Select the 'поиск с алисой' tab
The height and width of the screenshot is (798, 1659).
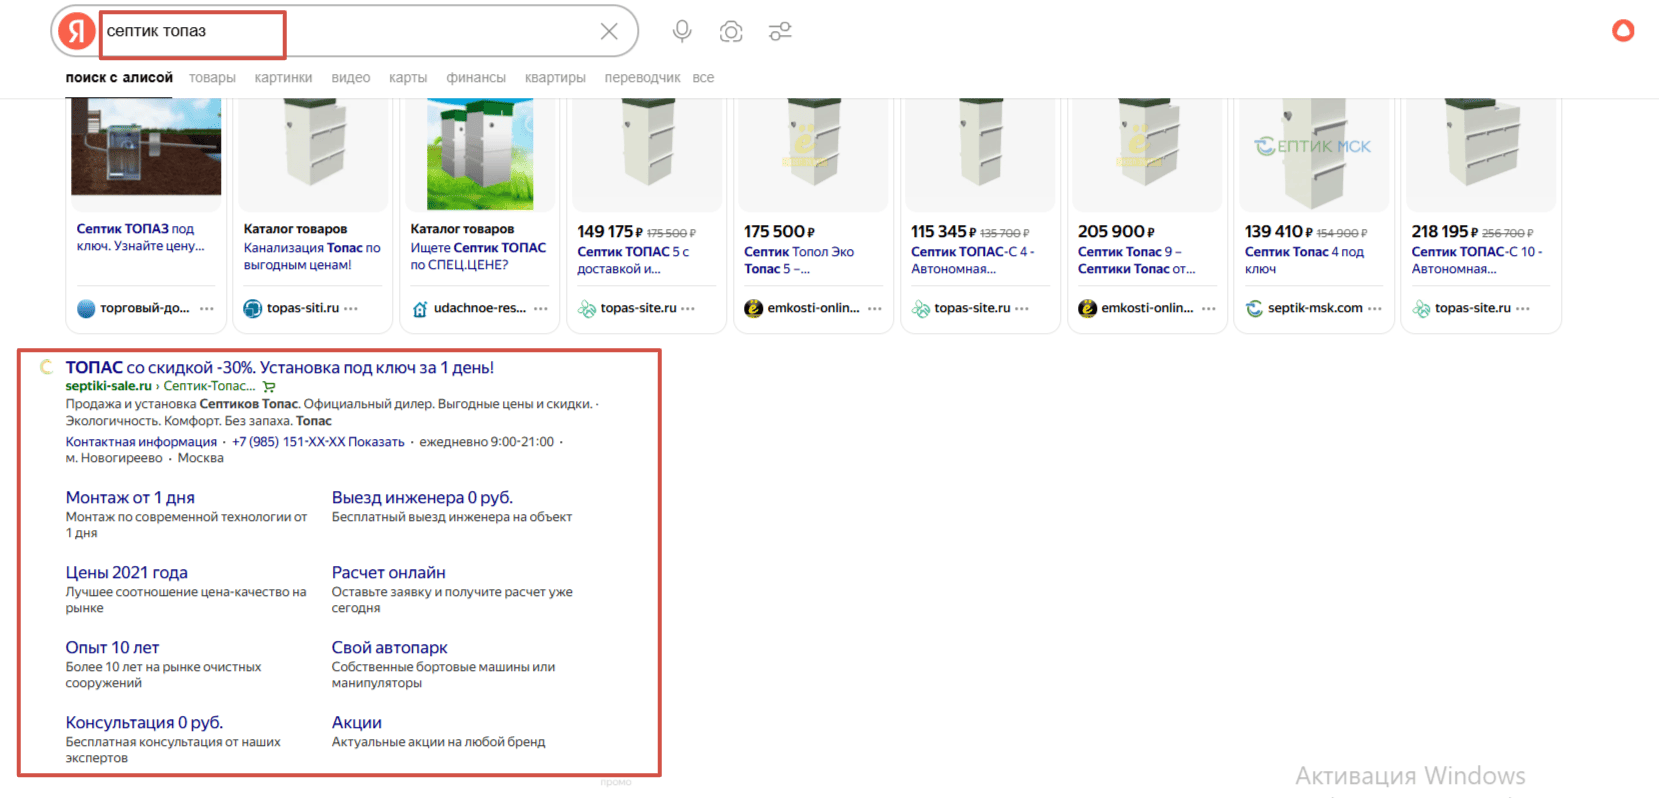point(119,77)
